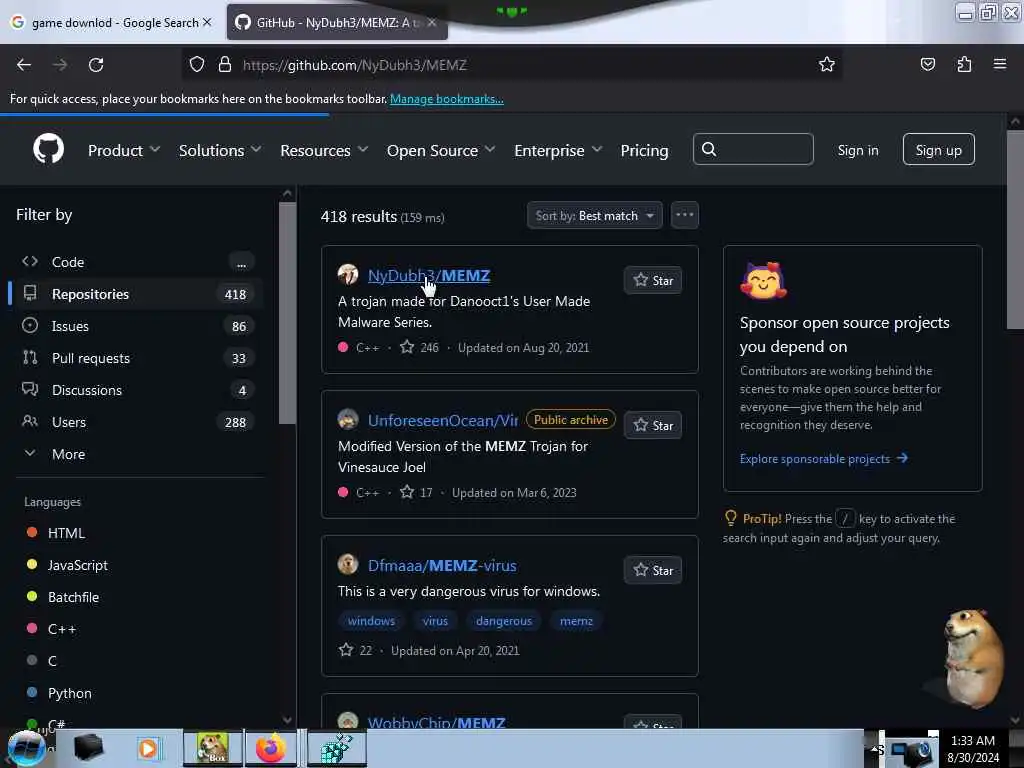Expand the Open Source menu
Image resolution: width=1024 pixels, height=768 pixels.
click(441, 150)
